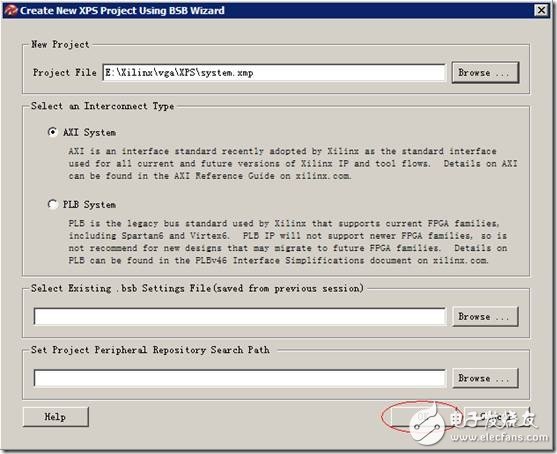Click inside the Project File path field
The image size is (557, 454).
(274, 73)
